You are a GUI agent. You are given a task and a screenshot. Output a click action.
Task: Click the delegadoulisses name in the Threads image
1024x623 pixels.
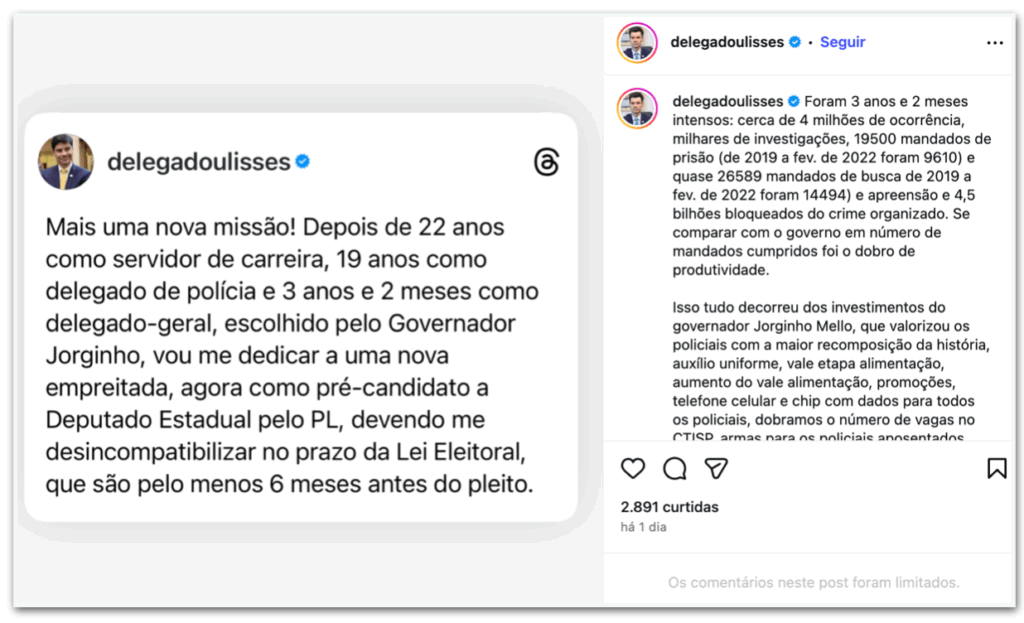198,161
